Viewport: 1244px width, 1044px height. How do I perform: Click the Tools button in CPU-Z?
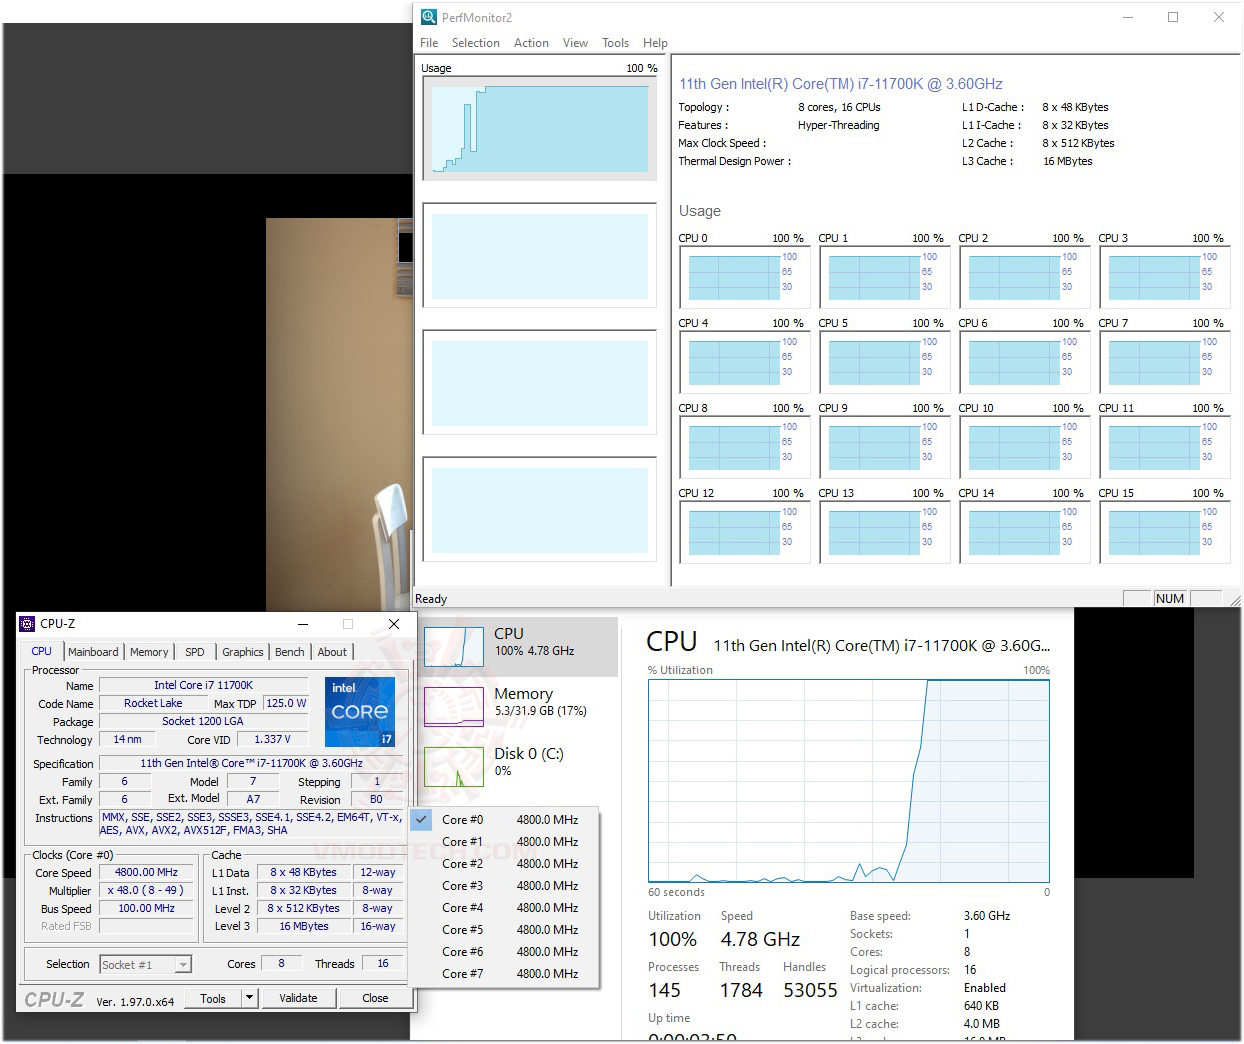(x=213, y=998)
